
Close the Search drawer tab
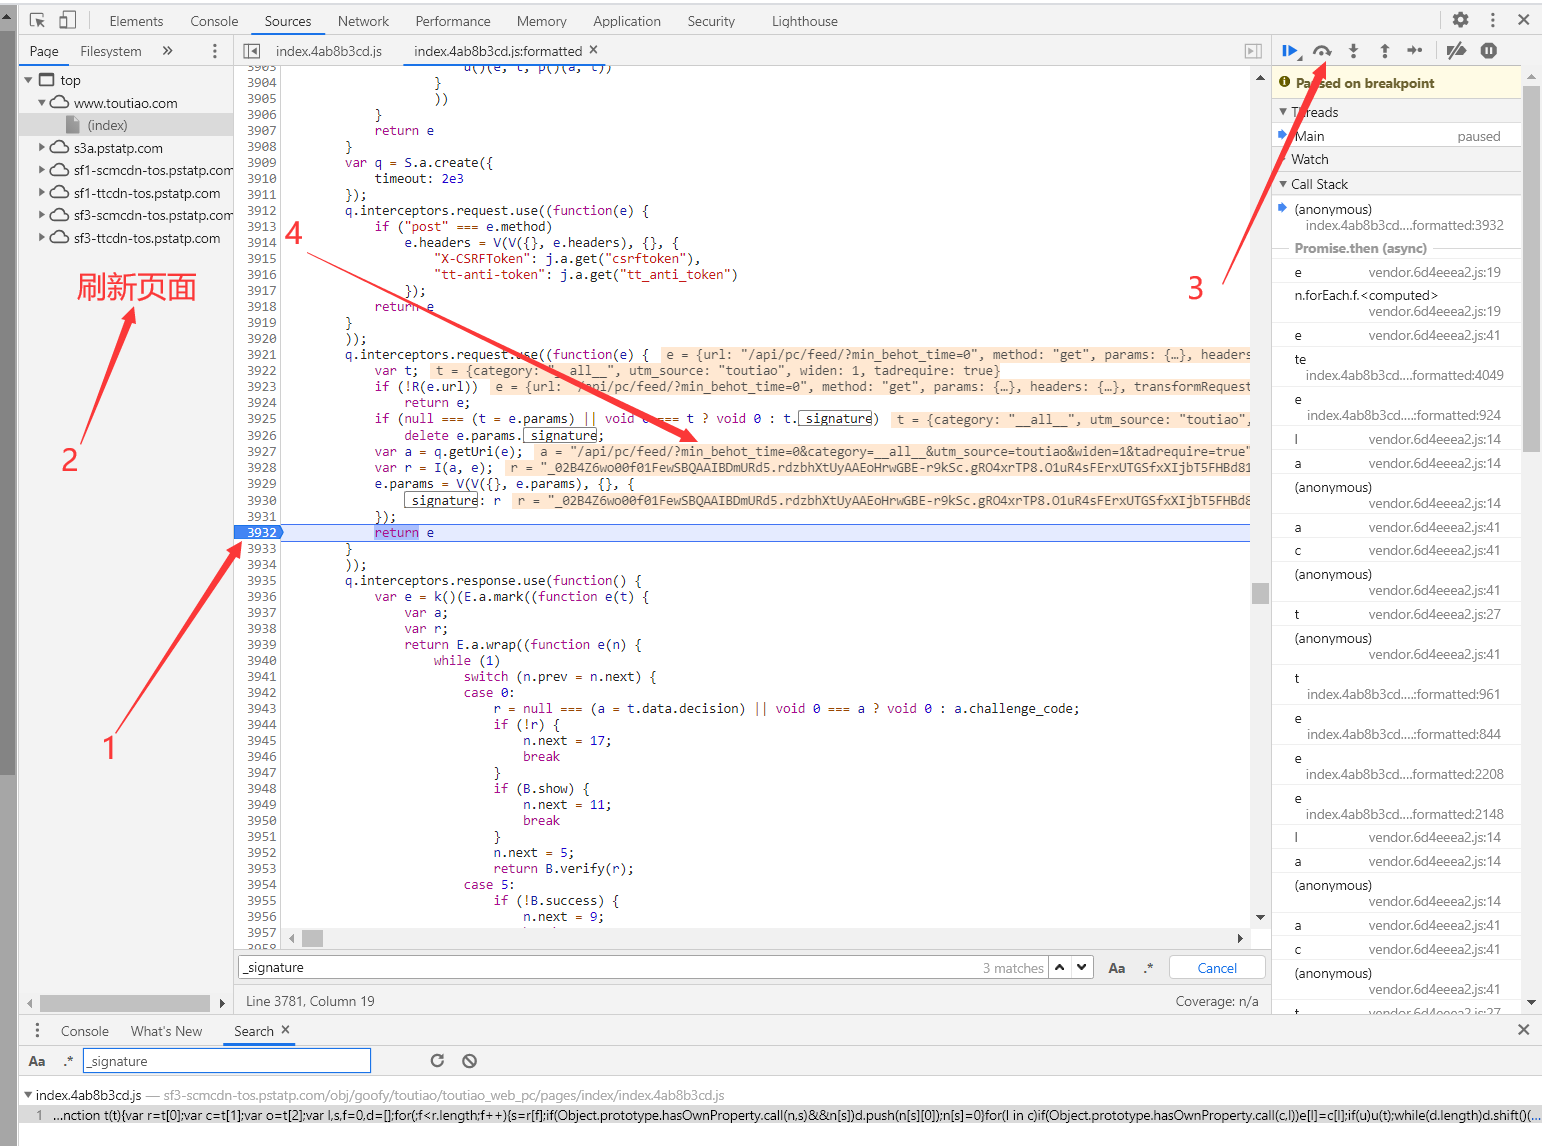[286, 1030]
